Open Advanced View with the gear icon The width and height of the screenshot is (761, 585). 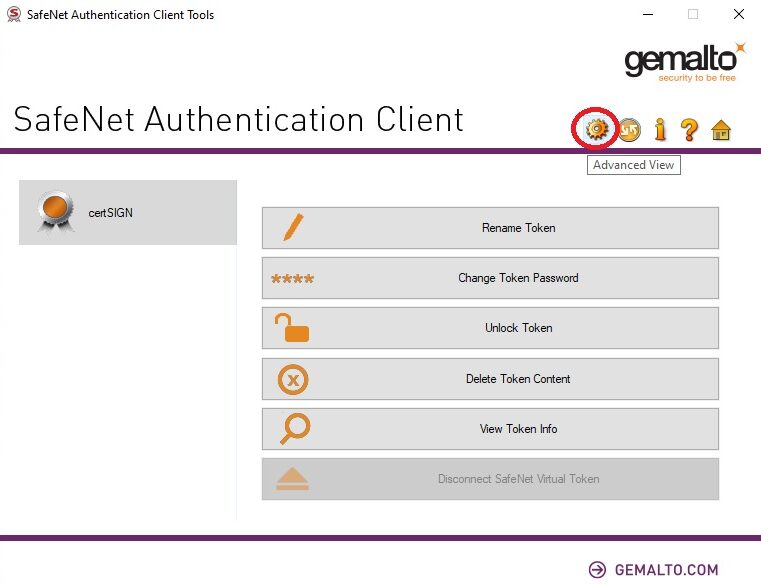596,129
